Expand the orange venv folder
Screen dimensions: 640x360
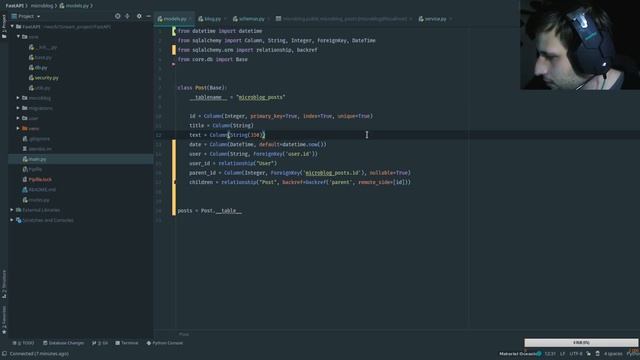(x=18, y=129)
